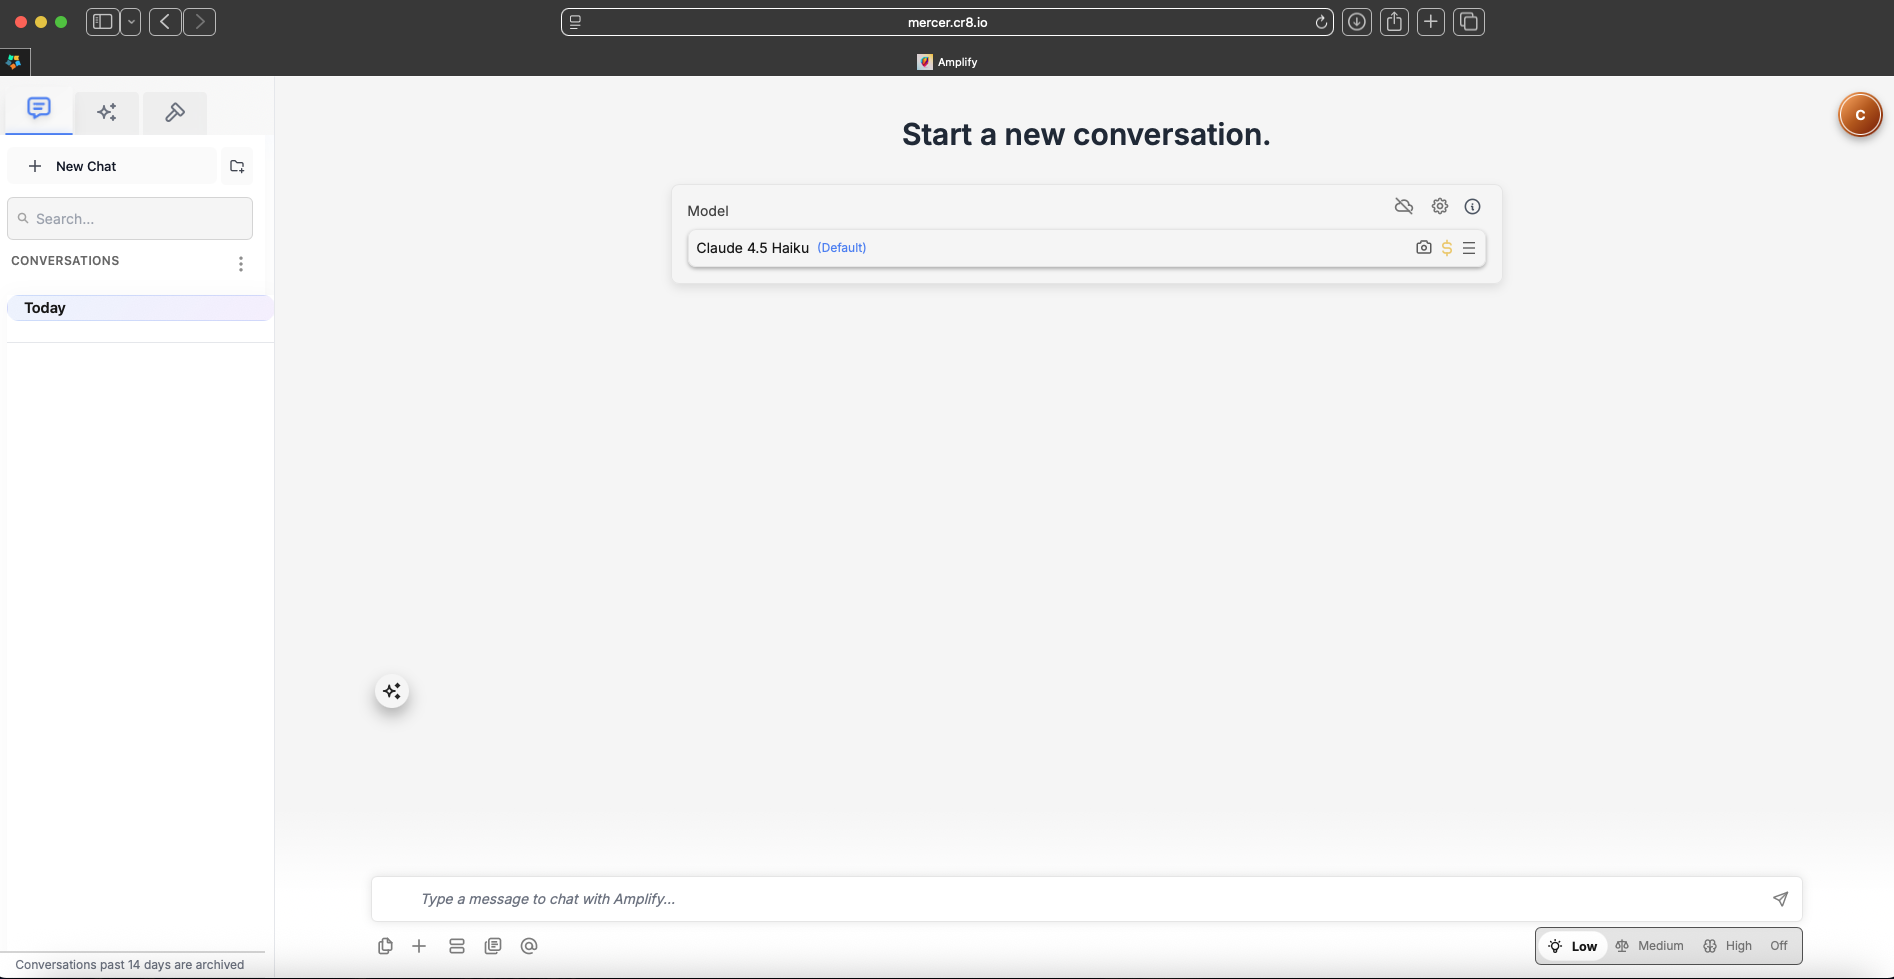Select Low reasoning level
Viewport: 1894px width, 979px height.
[1573, 946]
